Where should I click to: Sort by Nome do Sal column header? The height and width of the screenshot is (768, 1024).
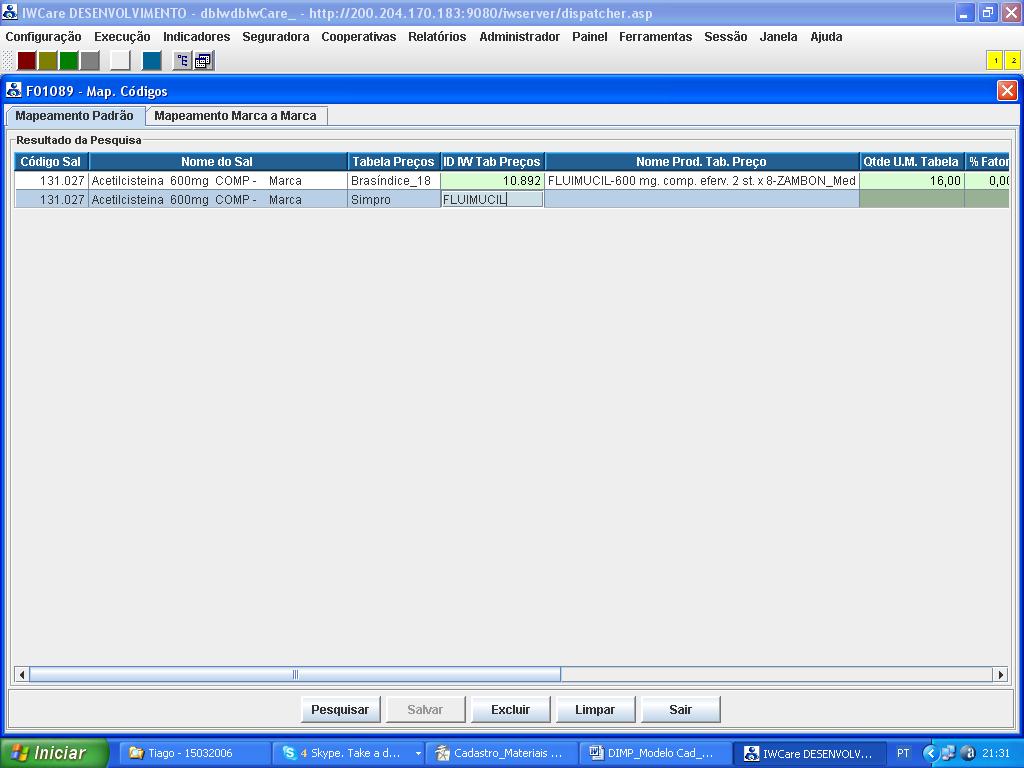(x=217, y=162)
